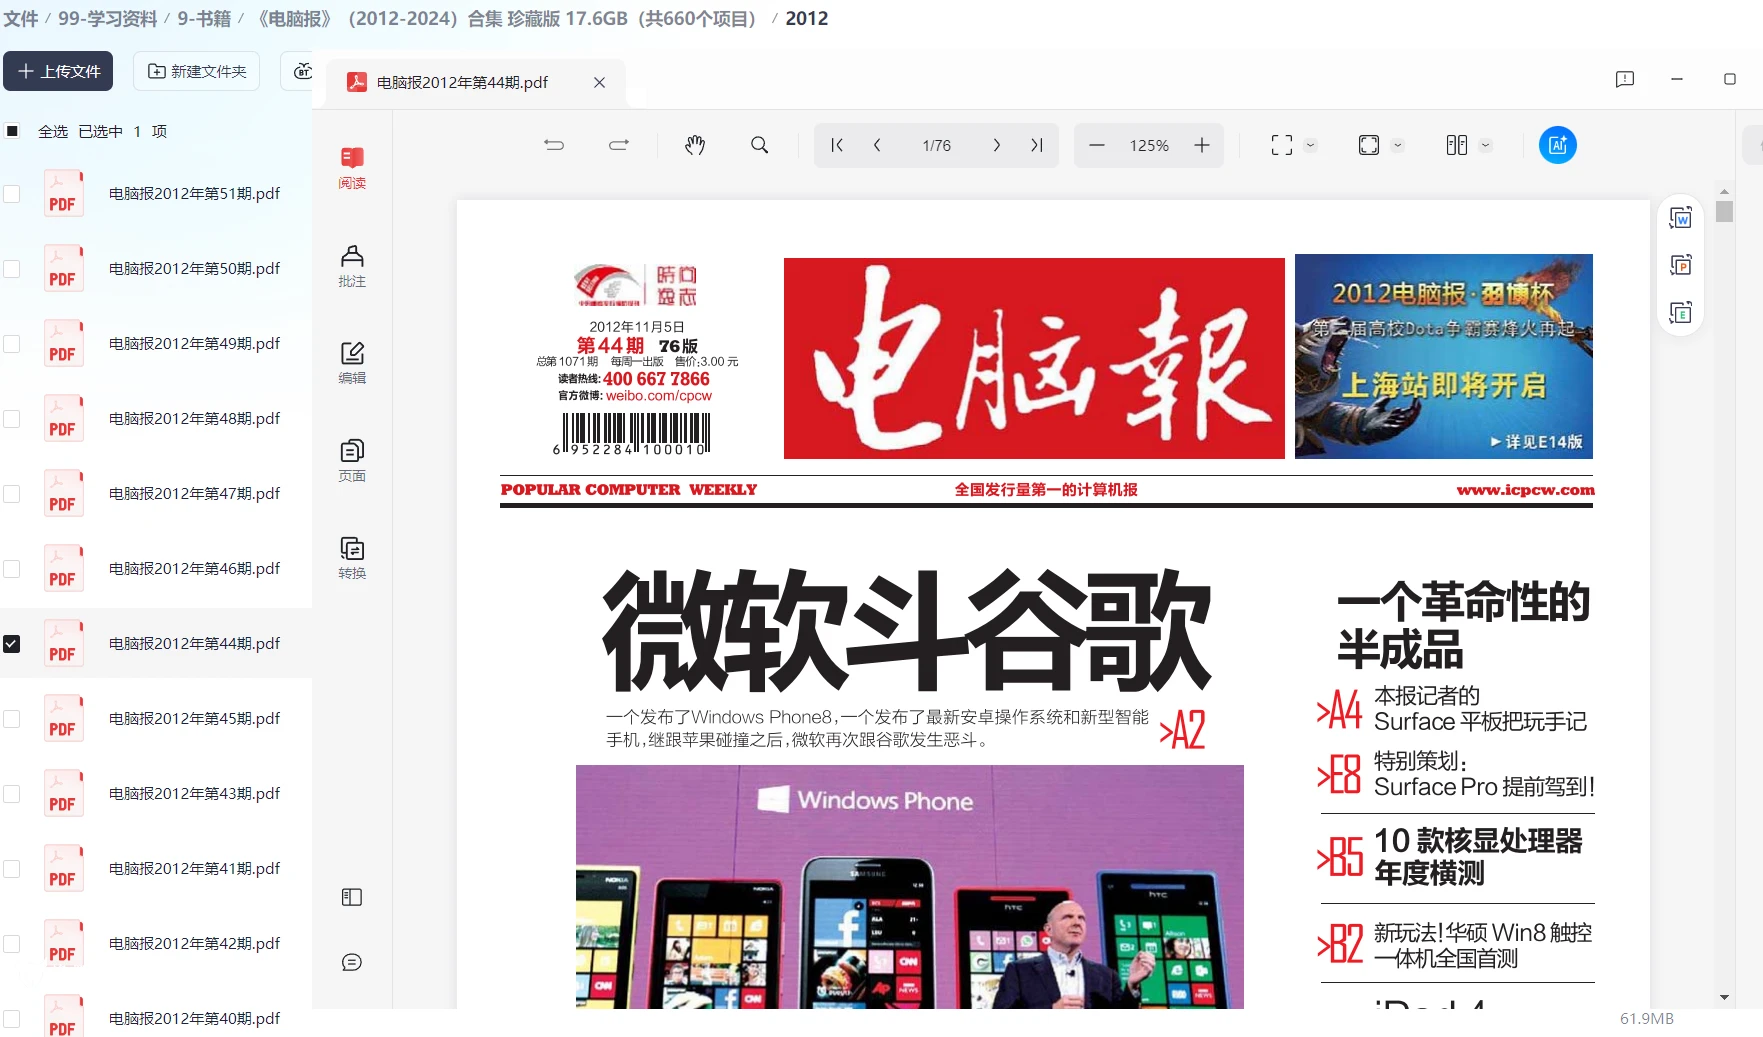1763x1037 pixels.
Task: Check the box for 电脑报2012年第46期.pdf
Action: coord(12,569)
